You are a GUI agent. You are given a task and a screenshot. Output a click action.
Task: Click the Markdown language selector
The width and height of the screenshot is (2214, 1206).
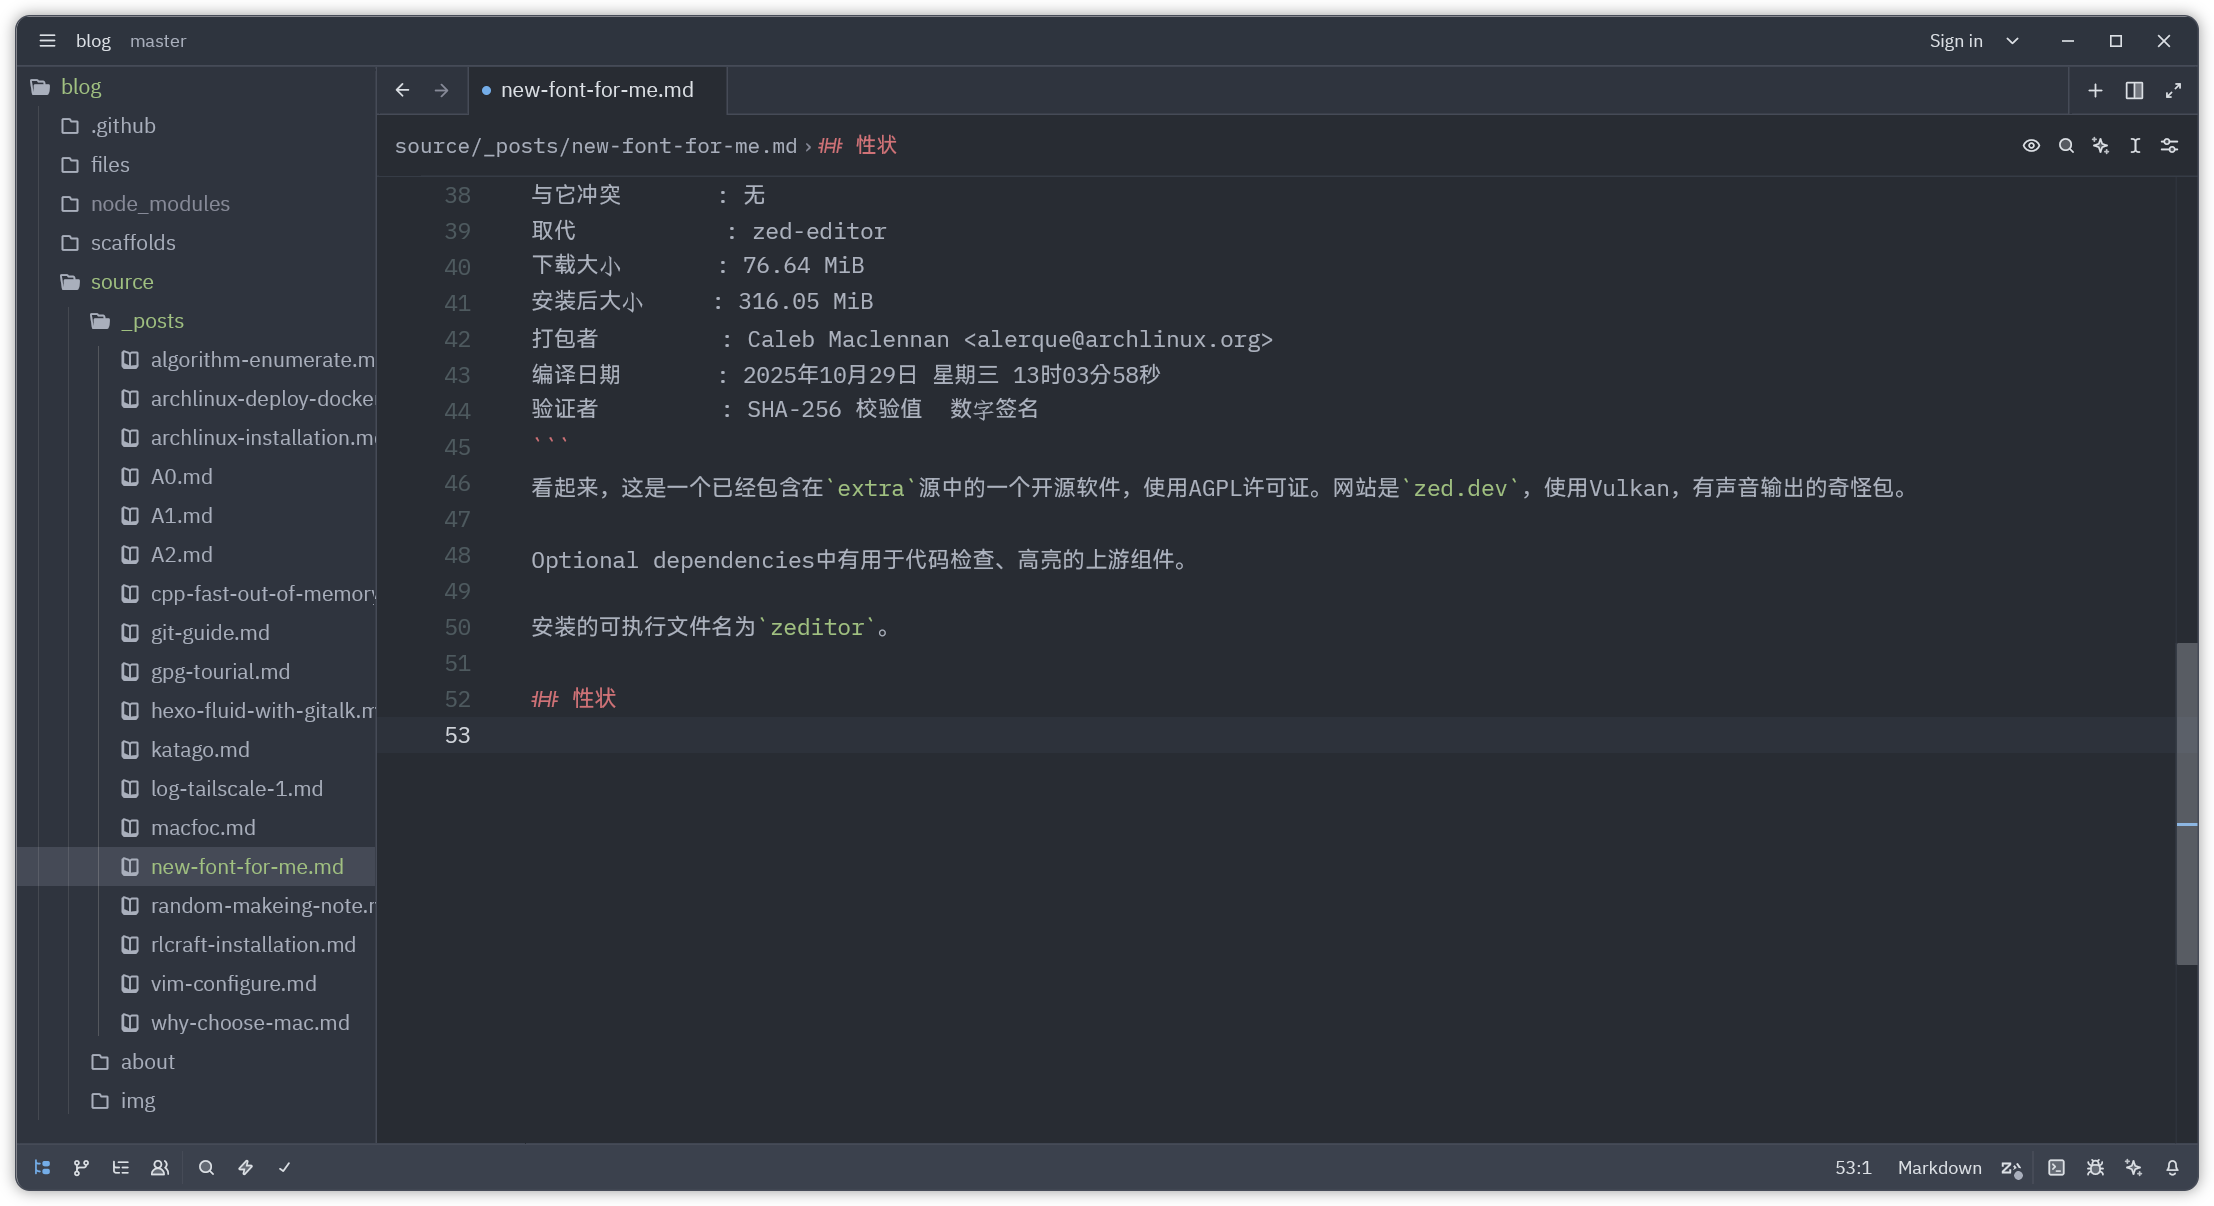click(1939, 1167)
